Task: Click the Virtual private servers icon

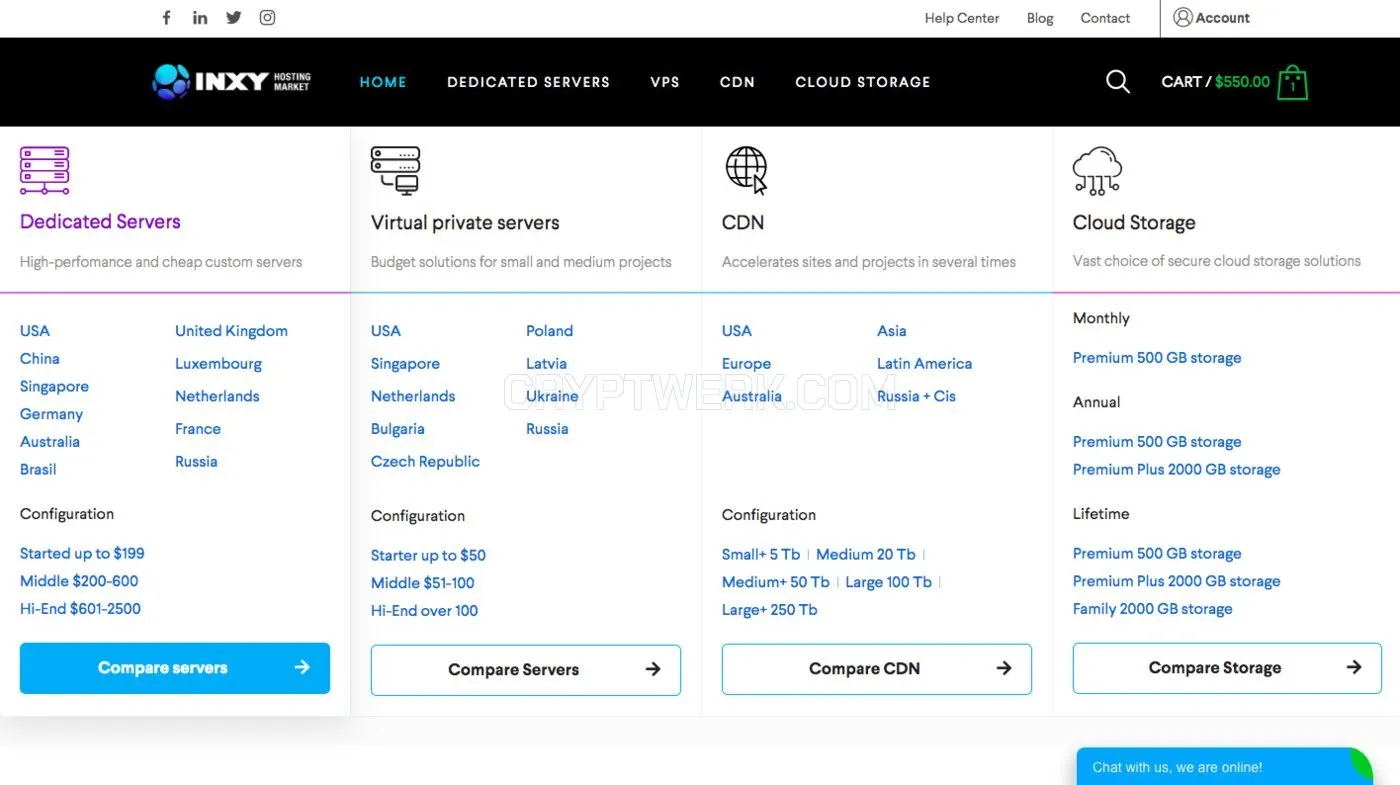Action: 395,170
